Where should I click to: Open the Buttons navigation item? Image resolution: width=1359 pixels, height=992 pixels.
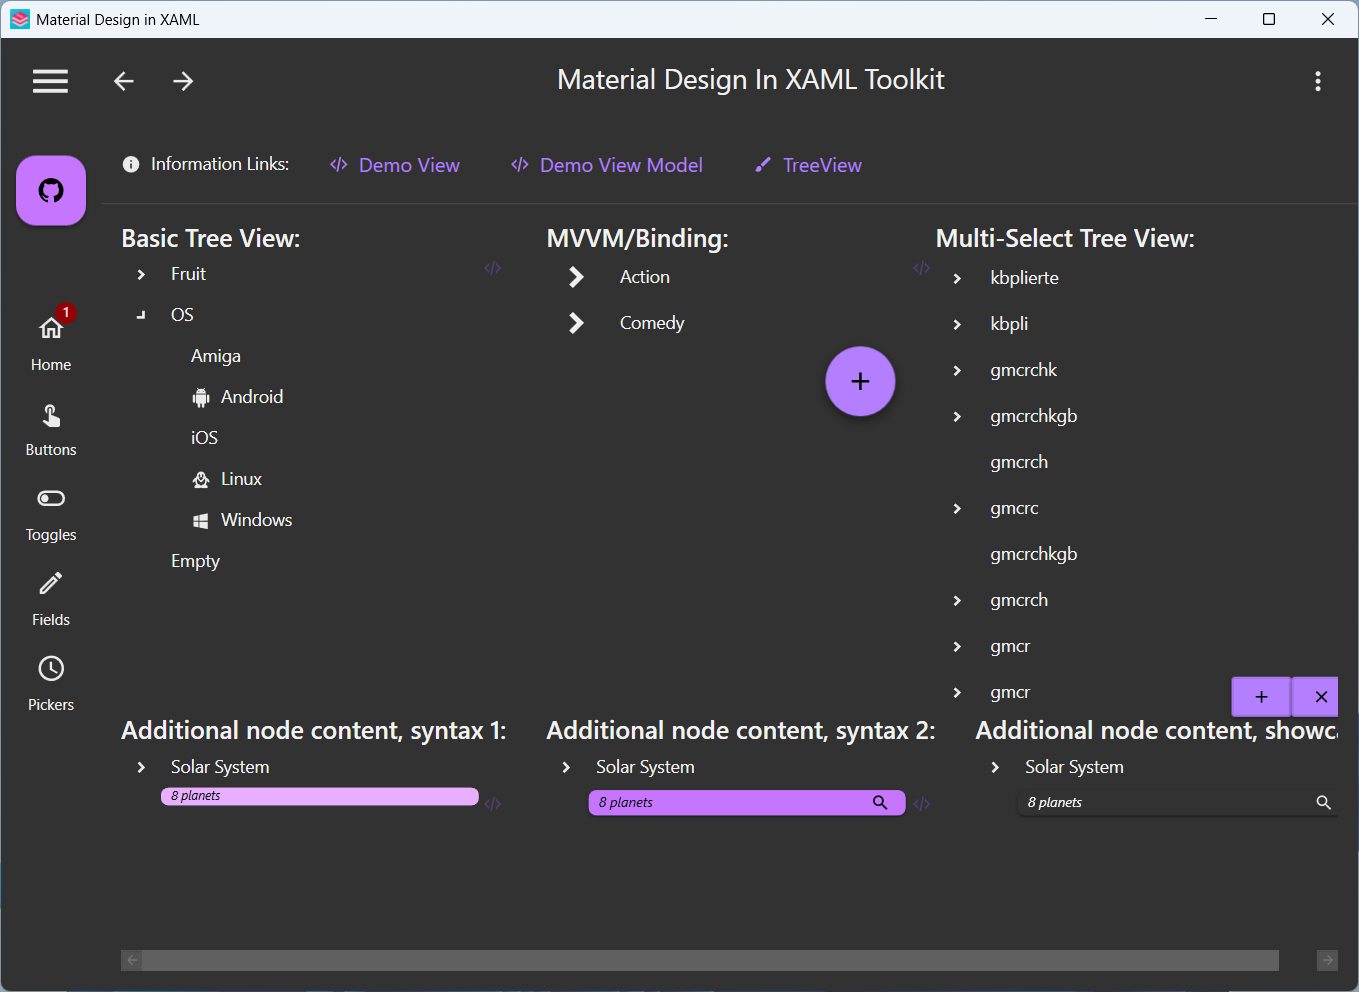pos(51,430)
